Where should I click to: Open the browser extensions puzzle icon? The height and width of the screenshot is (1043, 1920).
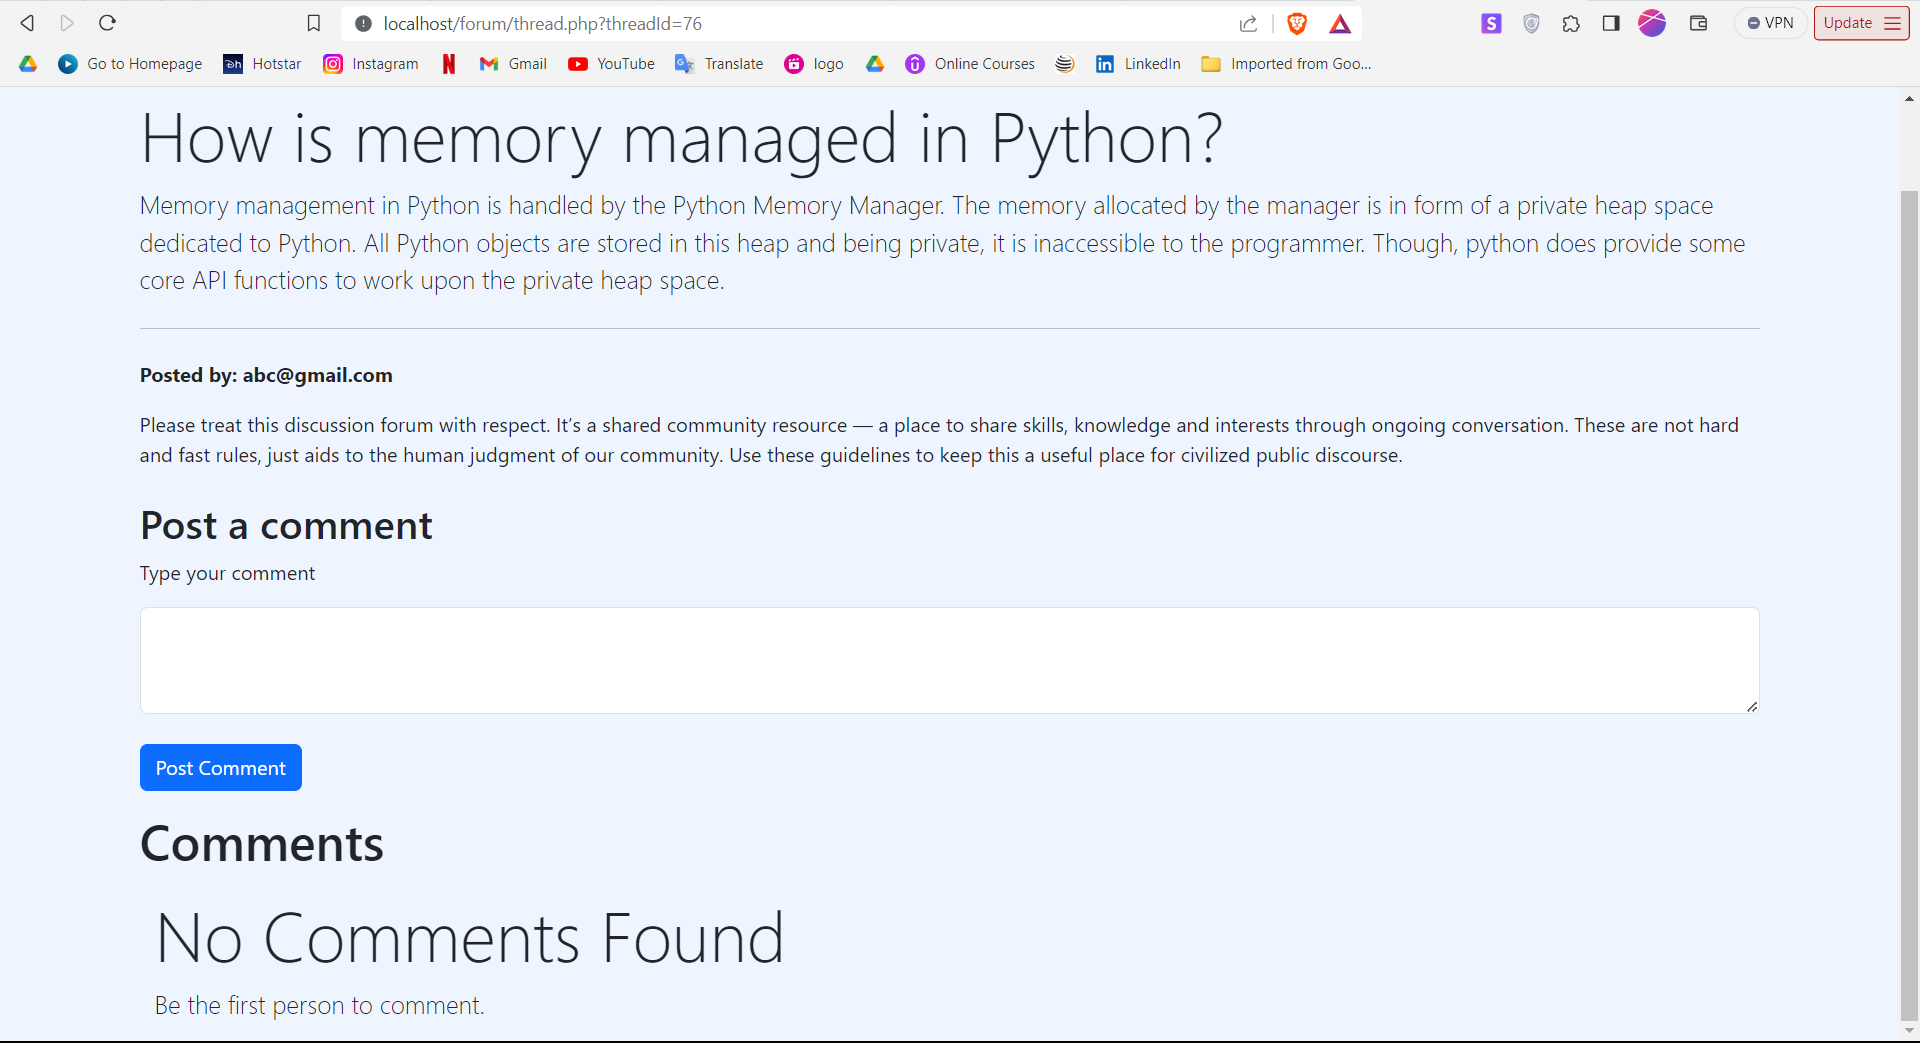[1571, 23]
